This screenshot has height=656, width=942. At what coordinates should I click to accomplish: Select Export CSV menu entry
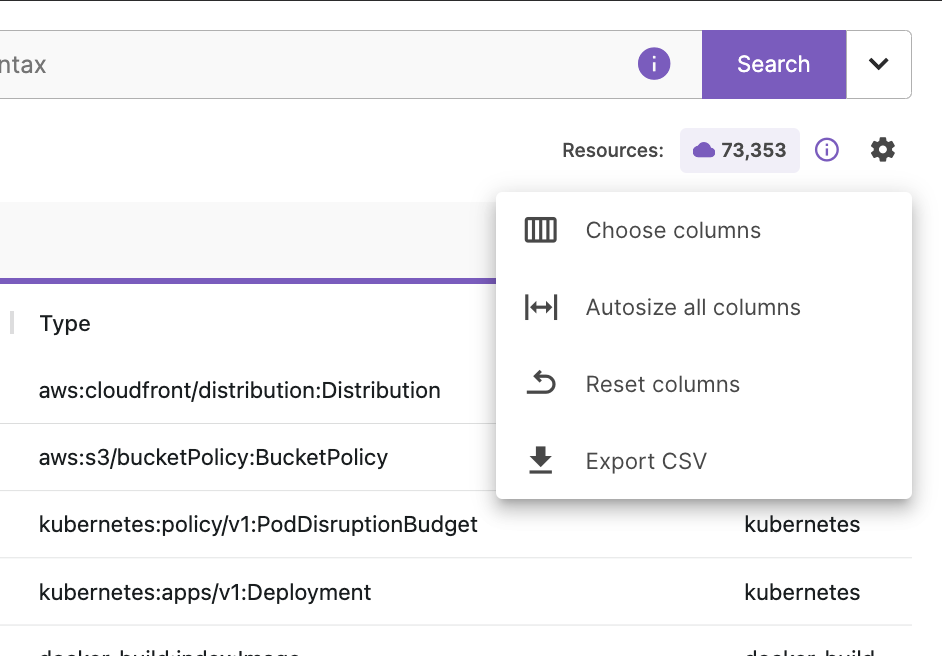pyautogui.click(x=703, y=461)
